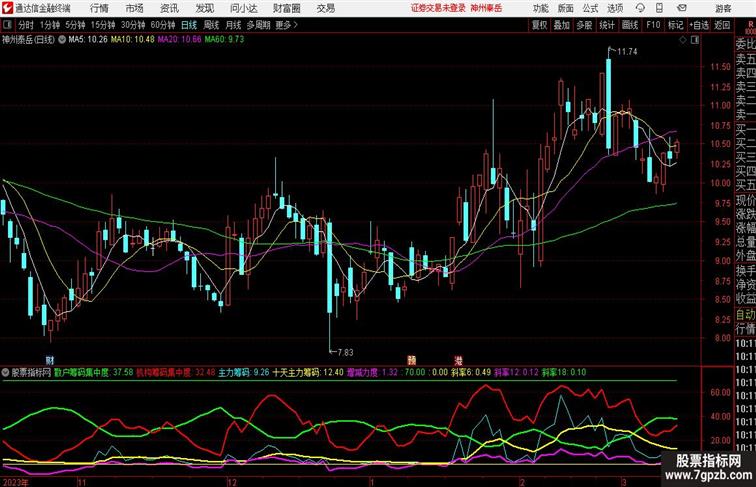This screenshot has width=756, height=487.
Task: Expand the main chart indicator dropdown arrow
Action: tap(62, 40)
